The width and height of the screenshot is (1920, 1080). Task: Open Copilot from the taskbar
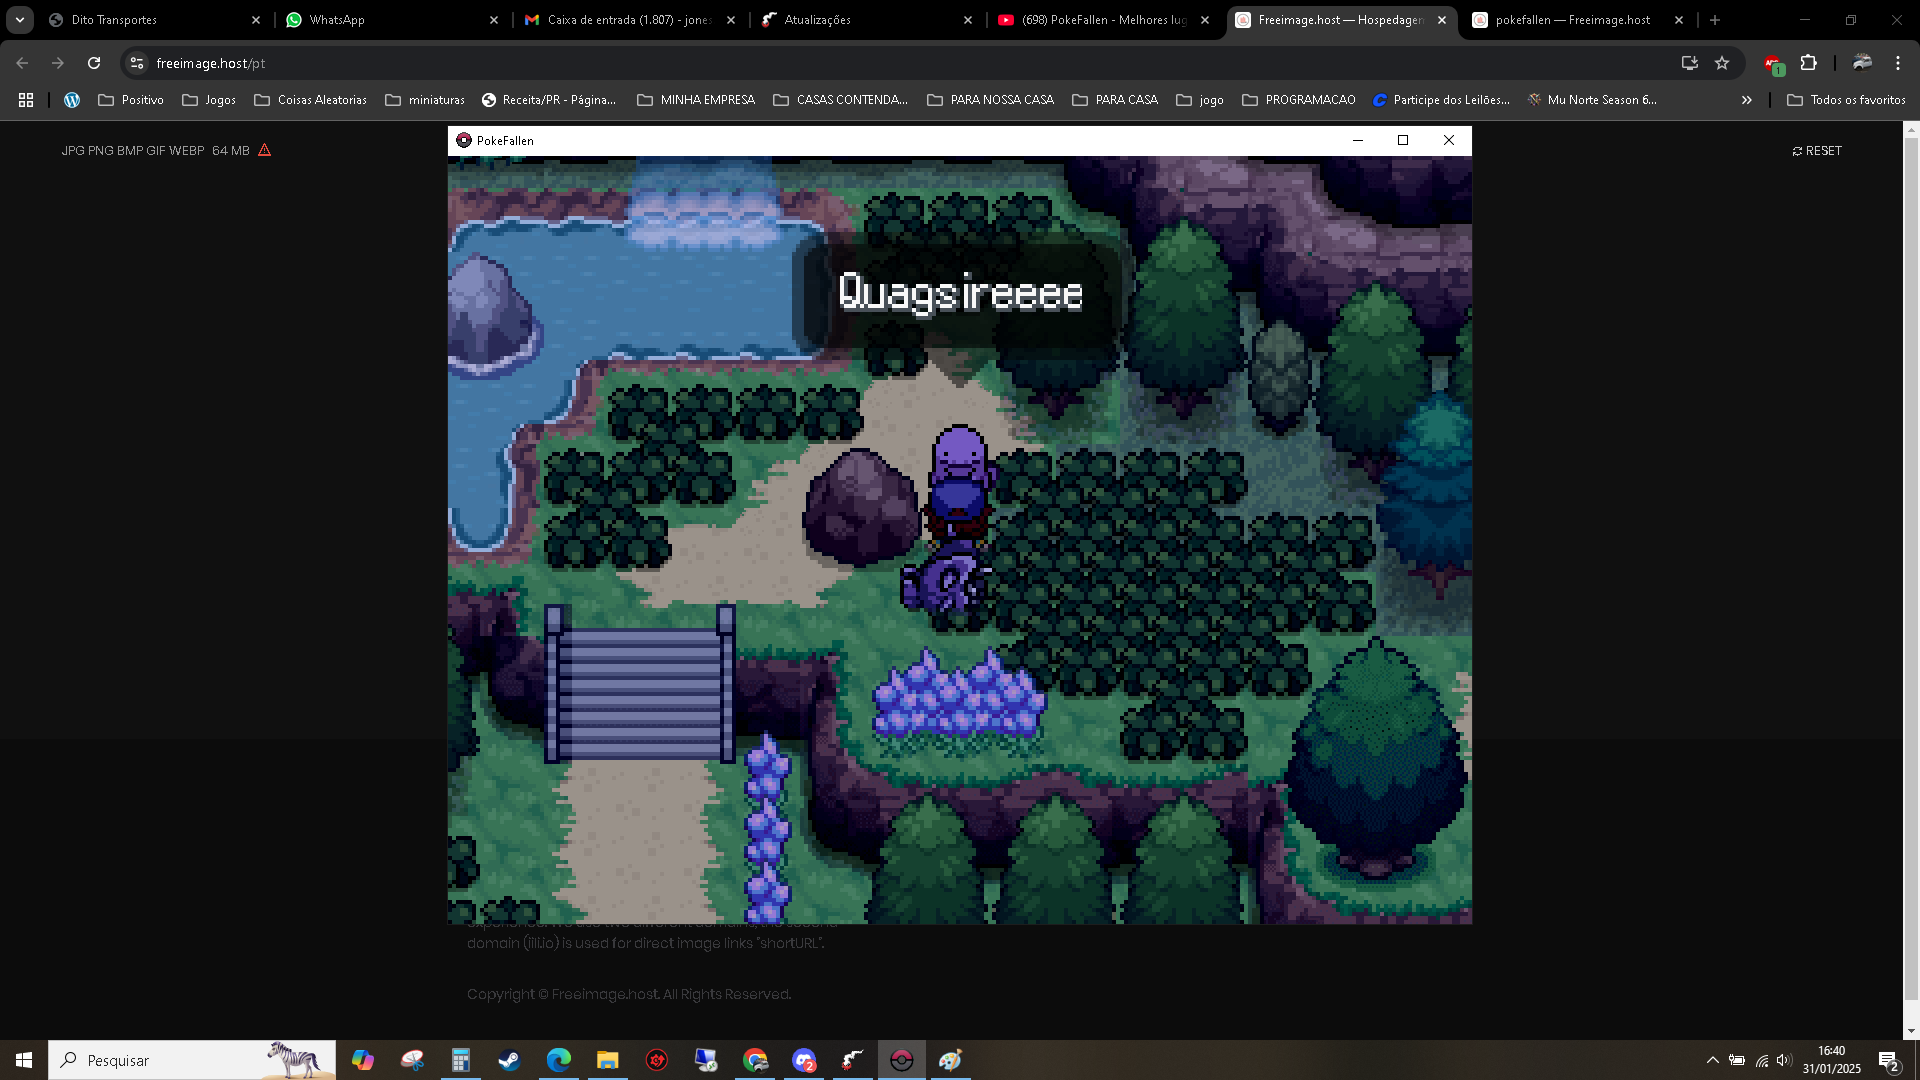[x=363, y=1060]
